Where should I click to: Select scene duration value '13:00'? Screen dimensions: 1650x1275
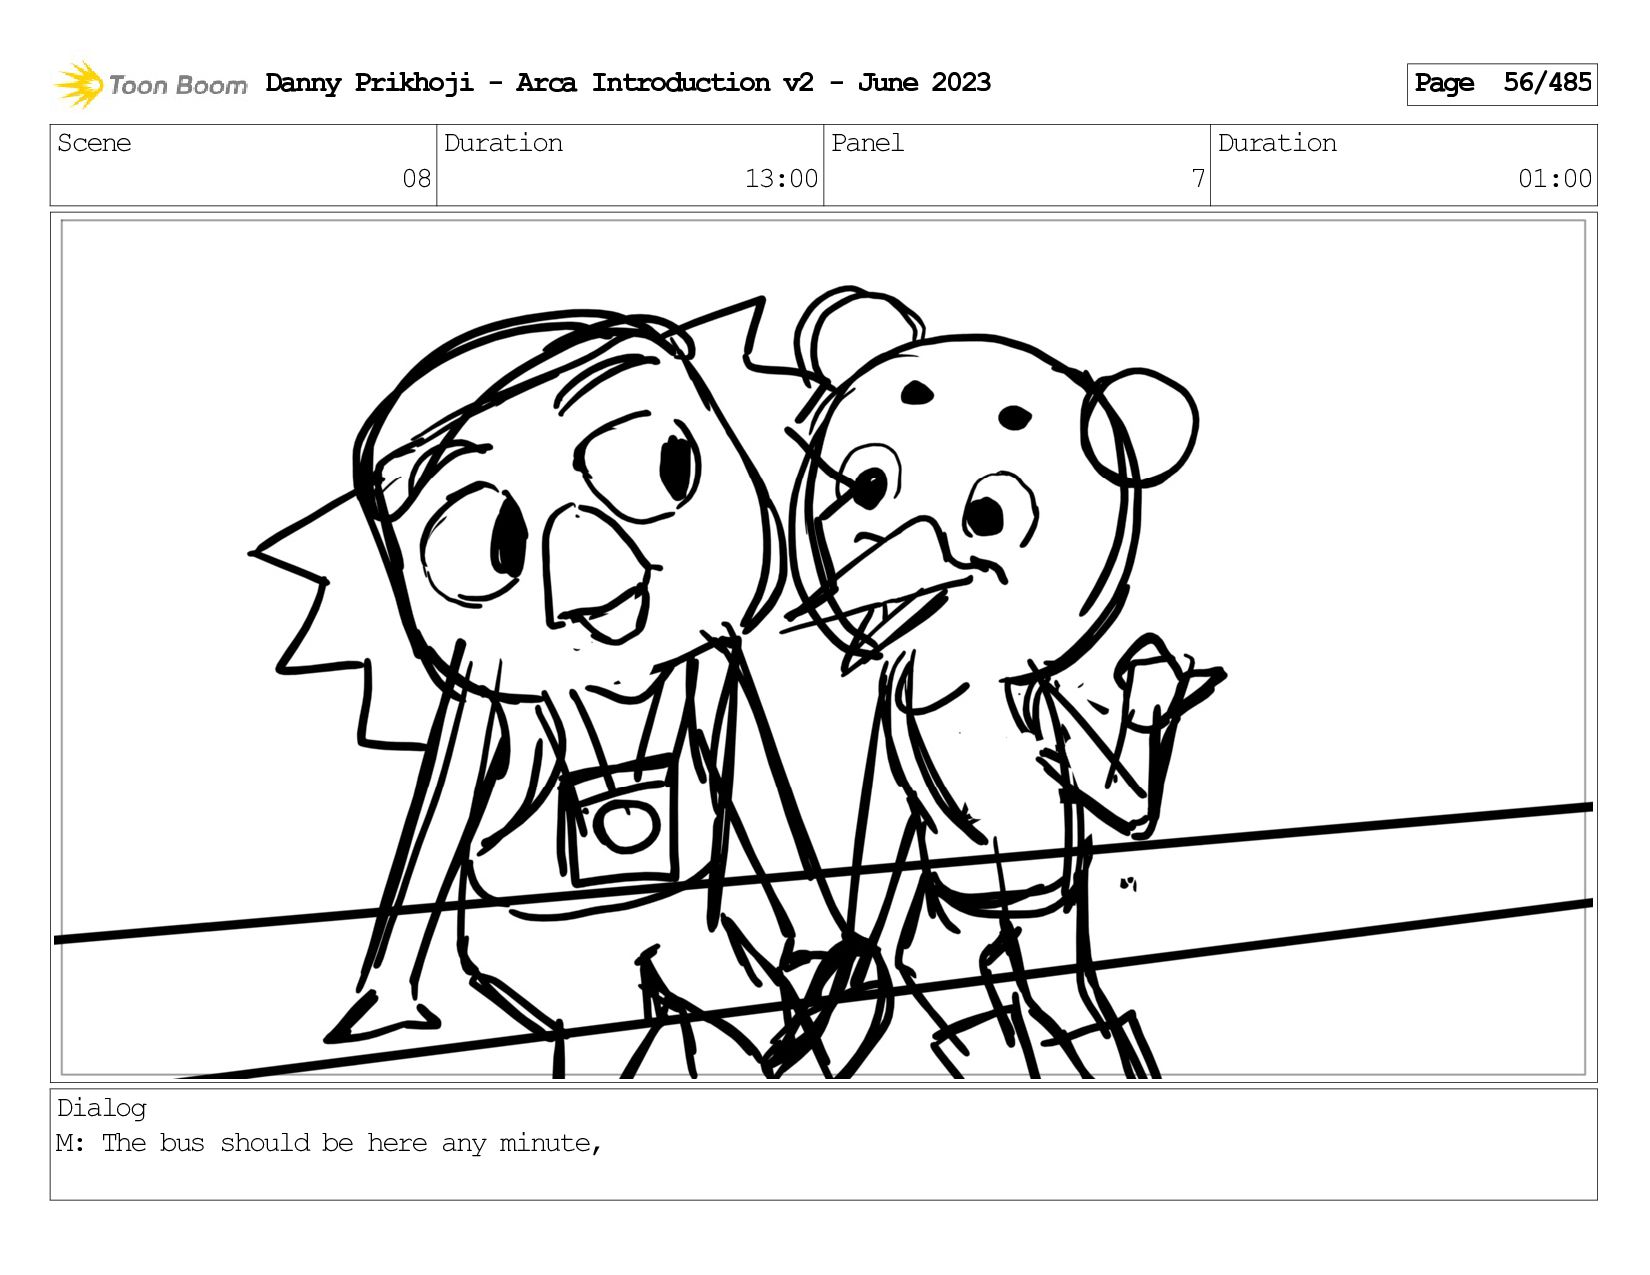(x=781, y=179)
